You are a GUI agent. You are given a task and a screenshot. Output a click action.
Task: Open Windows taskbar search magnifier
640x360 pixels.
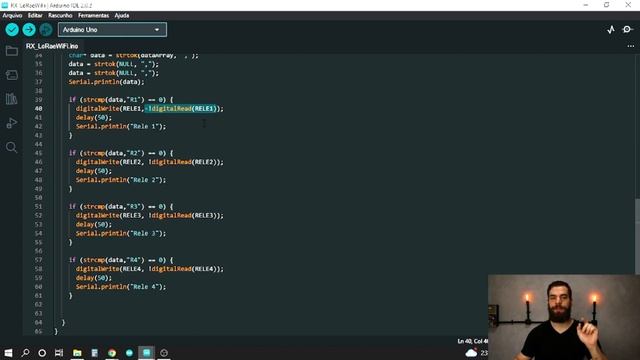click(25, 353)
